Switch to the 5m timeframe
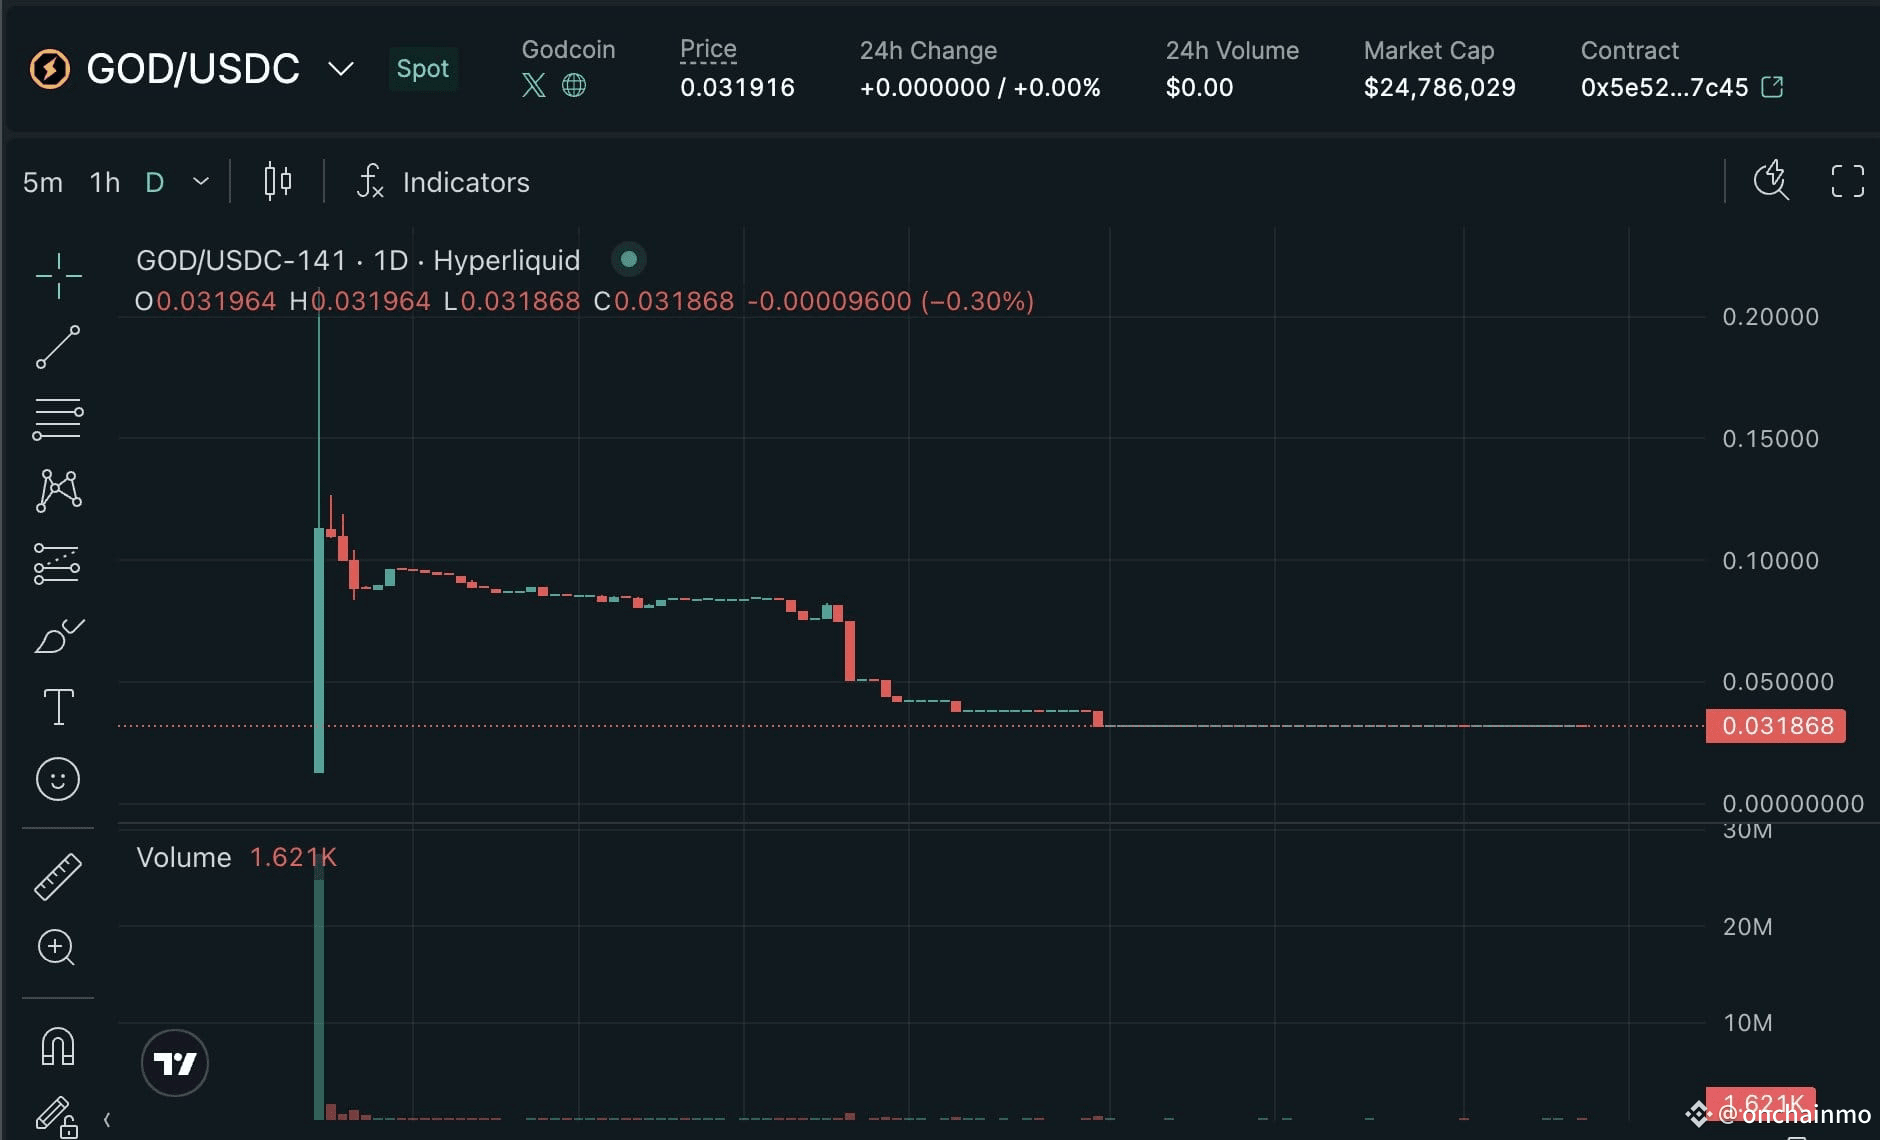The height and width of the screenshot is (1140, 1880). [x=43, y=182]
